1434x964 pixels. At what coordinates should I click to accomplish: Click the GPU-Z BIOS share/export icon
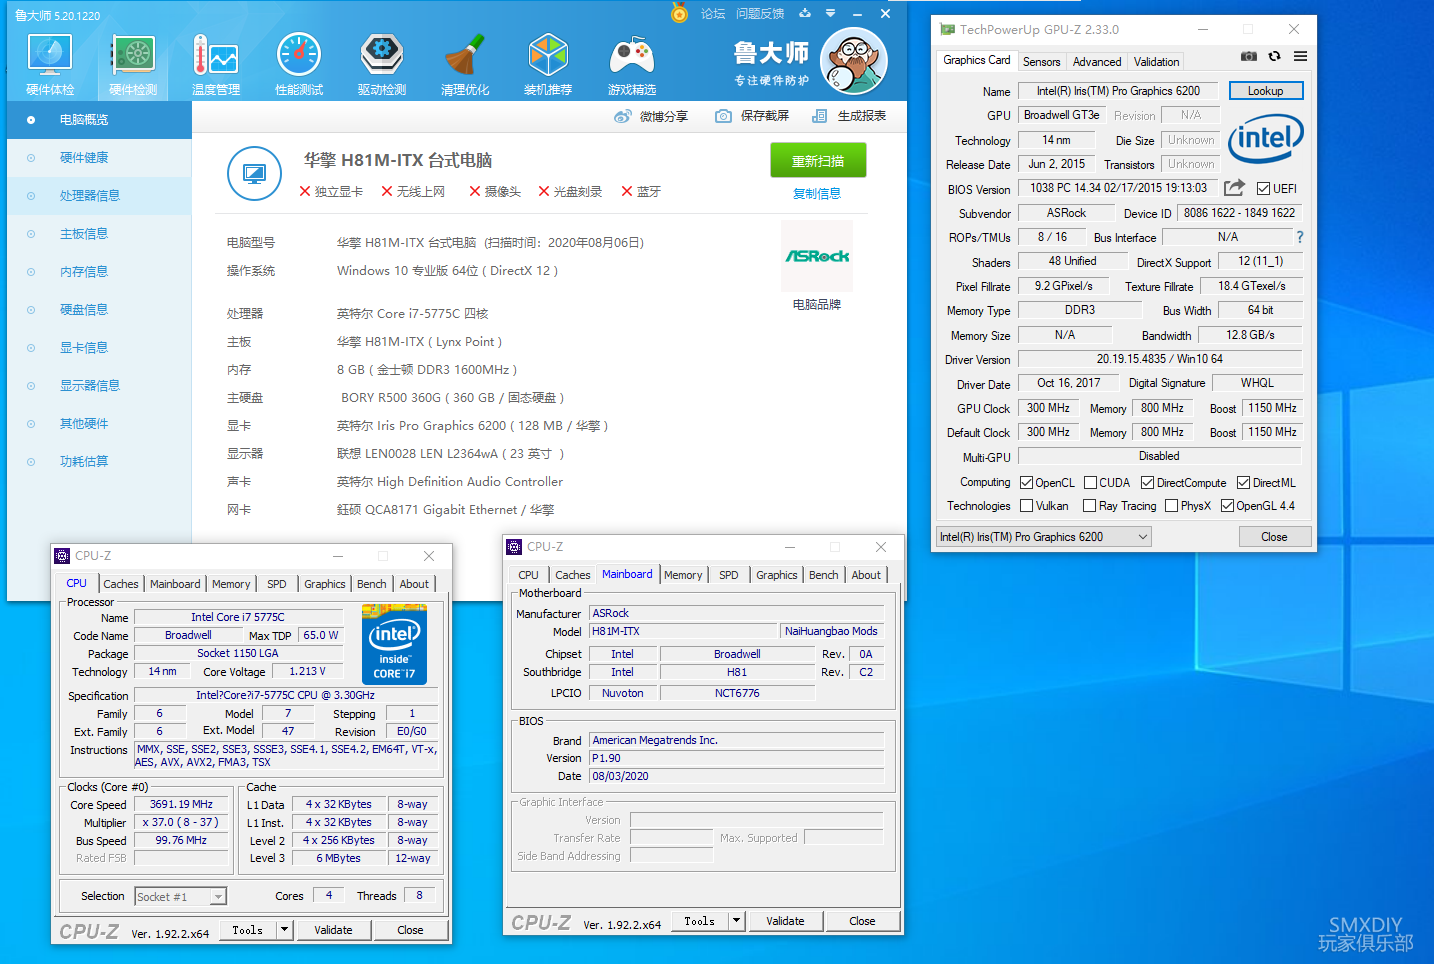[1234, 188]
